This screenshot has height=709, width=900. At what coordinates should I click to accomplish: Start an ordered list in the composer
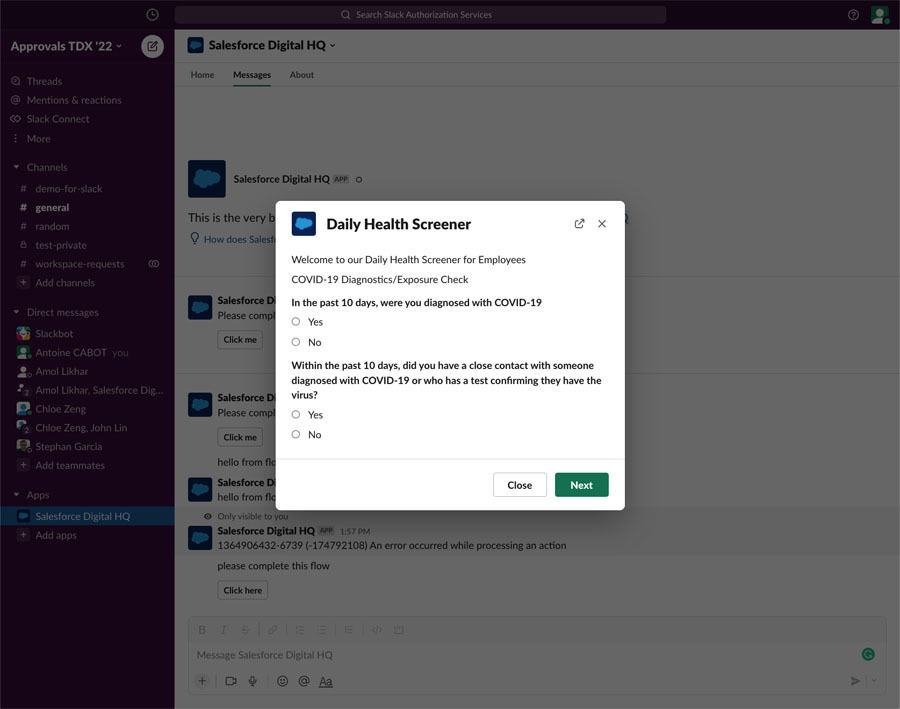click(x=300, y=630)
